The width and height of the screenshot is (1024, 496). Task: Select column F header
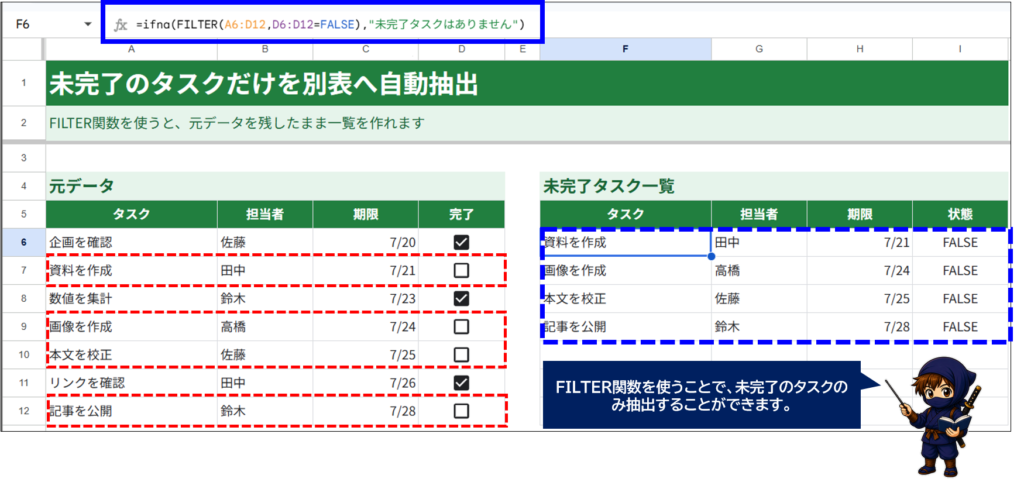pyautogui.click(x=626, y=49)
